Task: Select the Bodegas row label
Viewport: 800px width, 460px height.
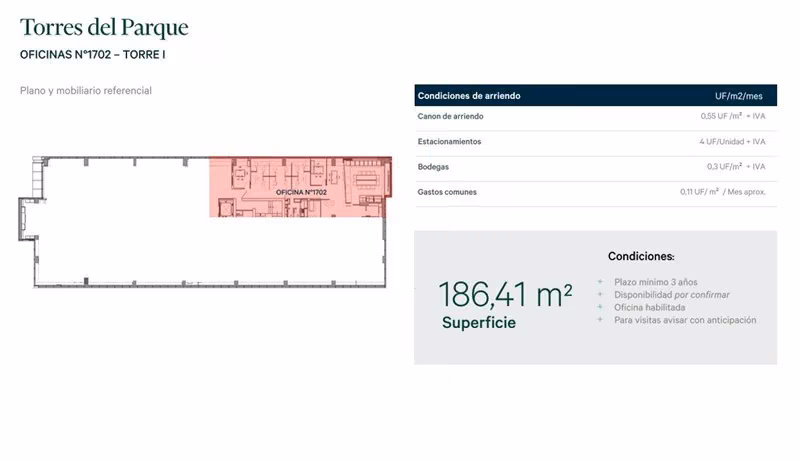Action: point(433,167)
